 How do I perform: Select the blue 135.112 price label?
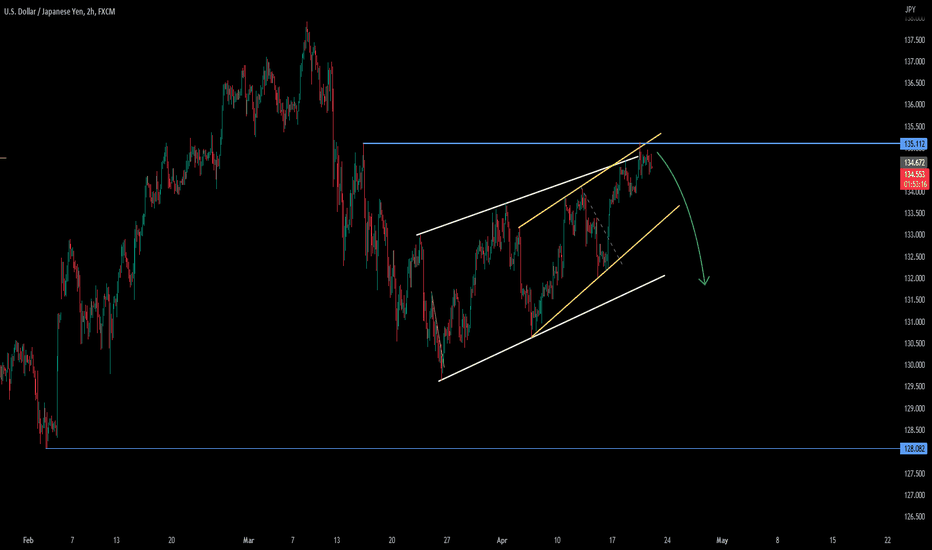pyautogui.click(x=914, y=144)
